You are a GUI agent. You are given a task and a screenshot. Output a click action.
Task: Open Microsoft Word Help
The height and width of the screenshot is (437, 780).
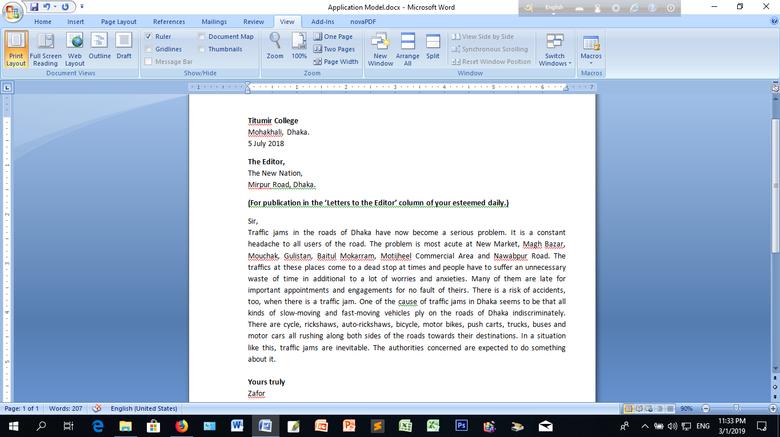[774, 21]
